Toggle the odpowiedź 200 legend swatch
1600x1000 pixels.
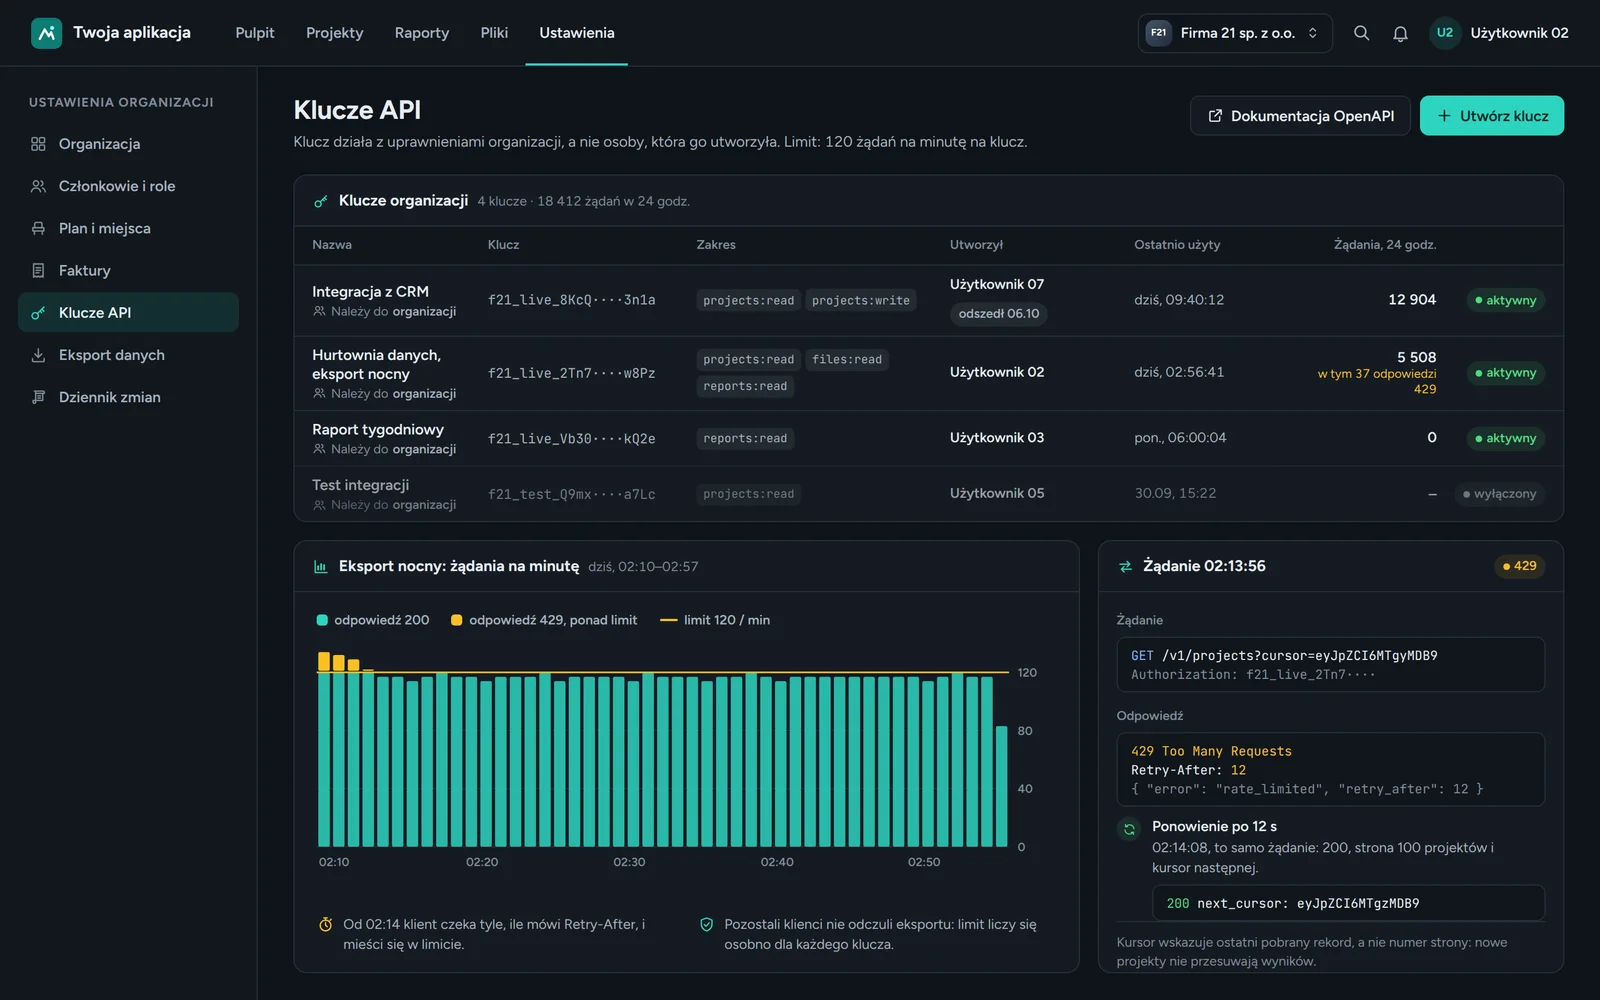[322, 620]
